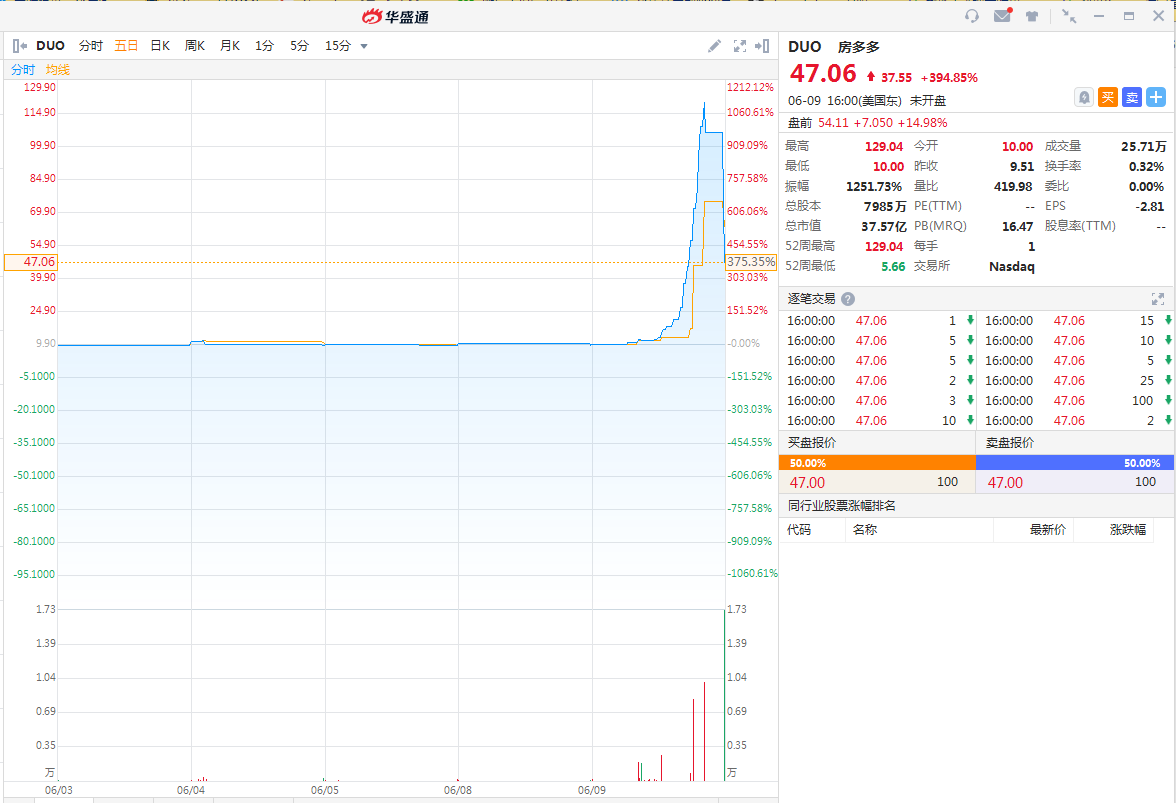Screen dimensions: 1176x803
Task: Click the 同行业股票涨幅排名 section title
Action: click(x=842, y=506)
